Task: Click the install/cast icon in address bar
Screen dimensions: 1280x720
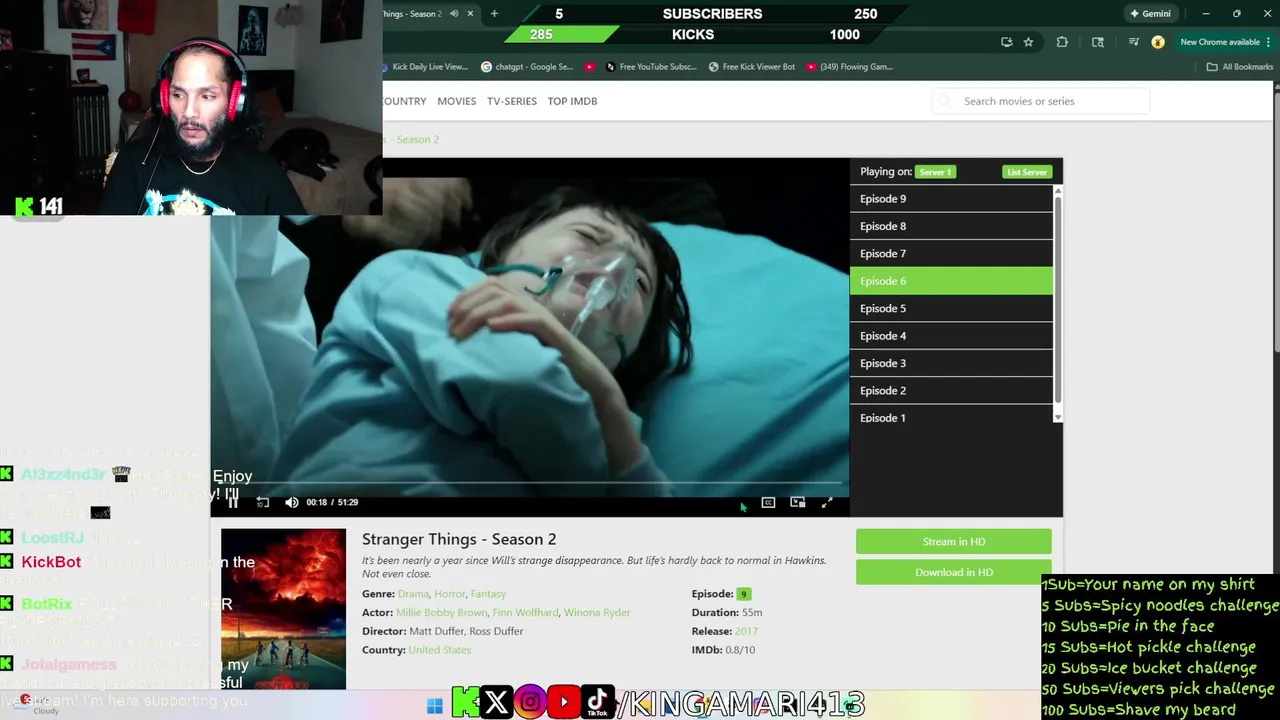Action: (1006, 42)
